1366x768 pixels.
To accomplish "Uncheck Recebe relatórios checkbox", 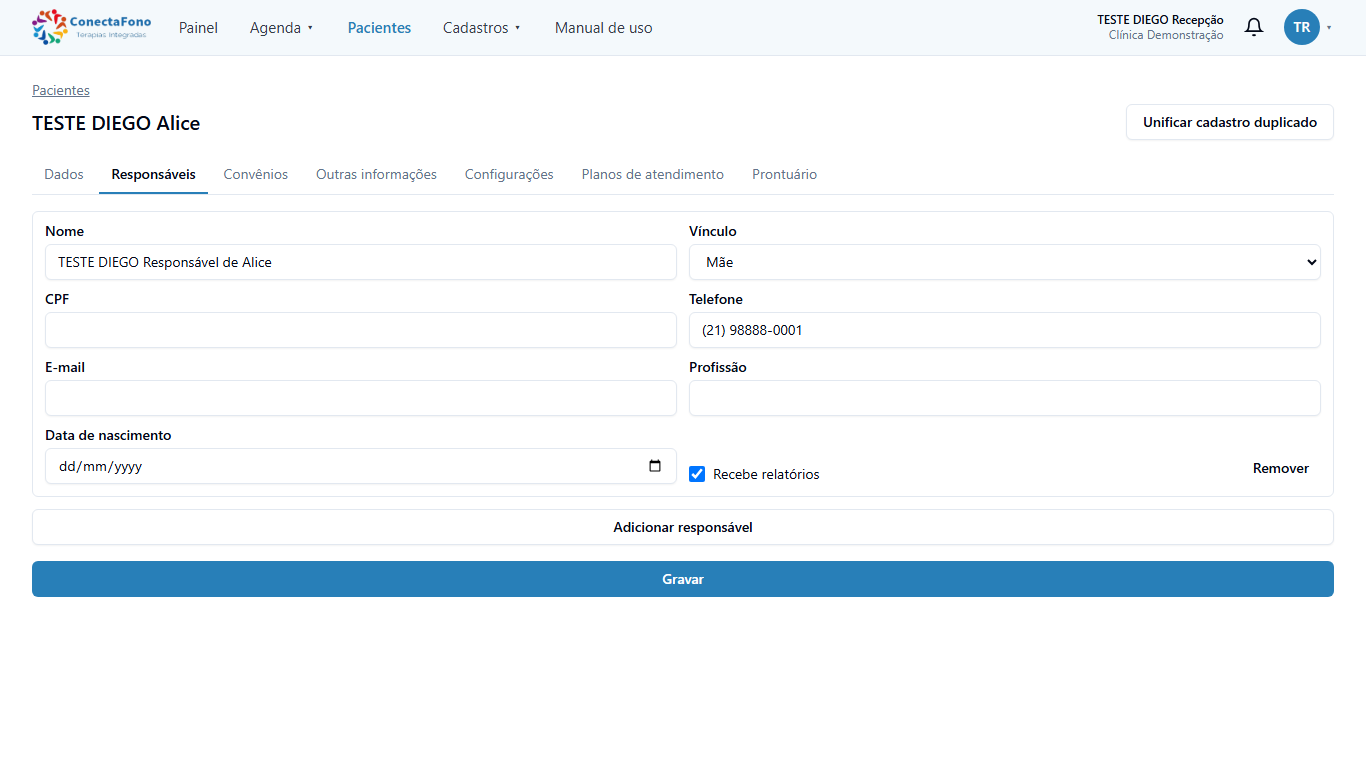I will tap(697, 474).
